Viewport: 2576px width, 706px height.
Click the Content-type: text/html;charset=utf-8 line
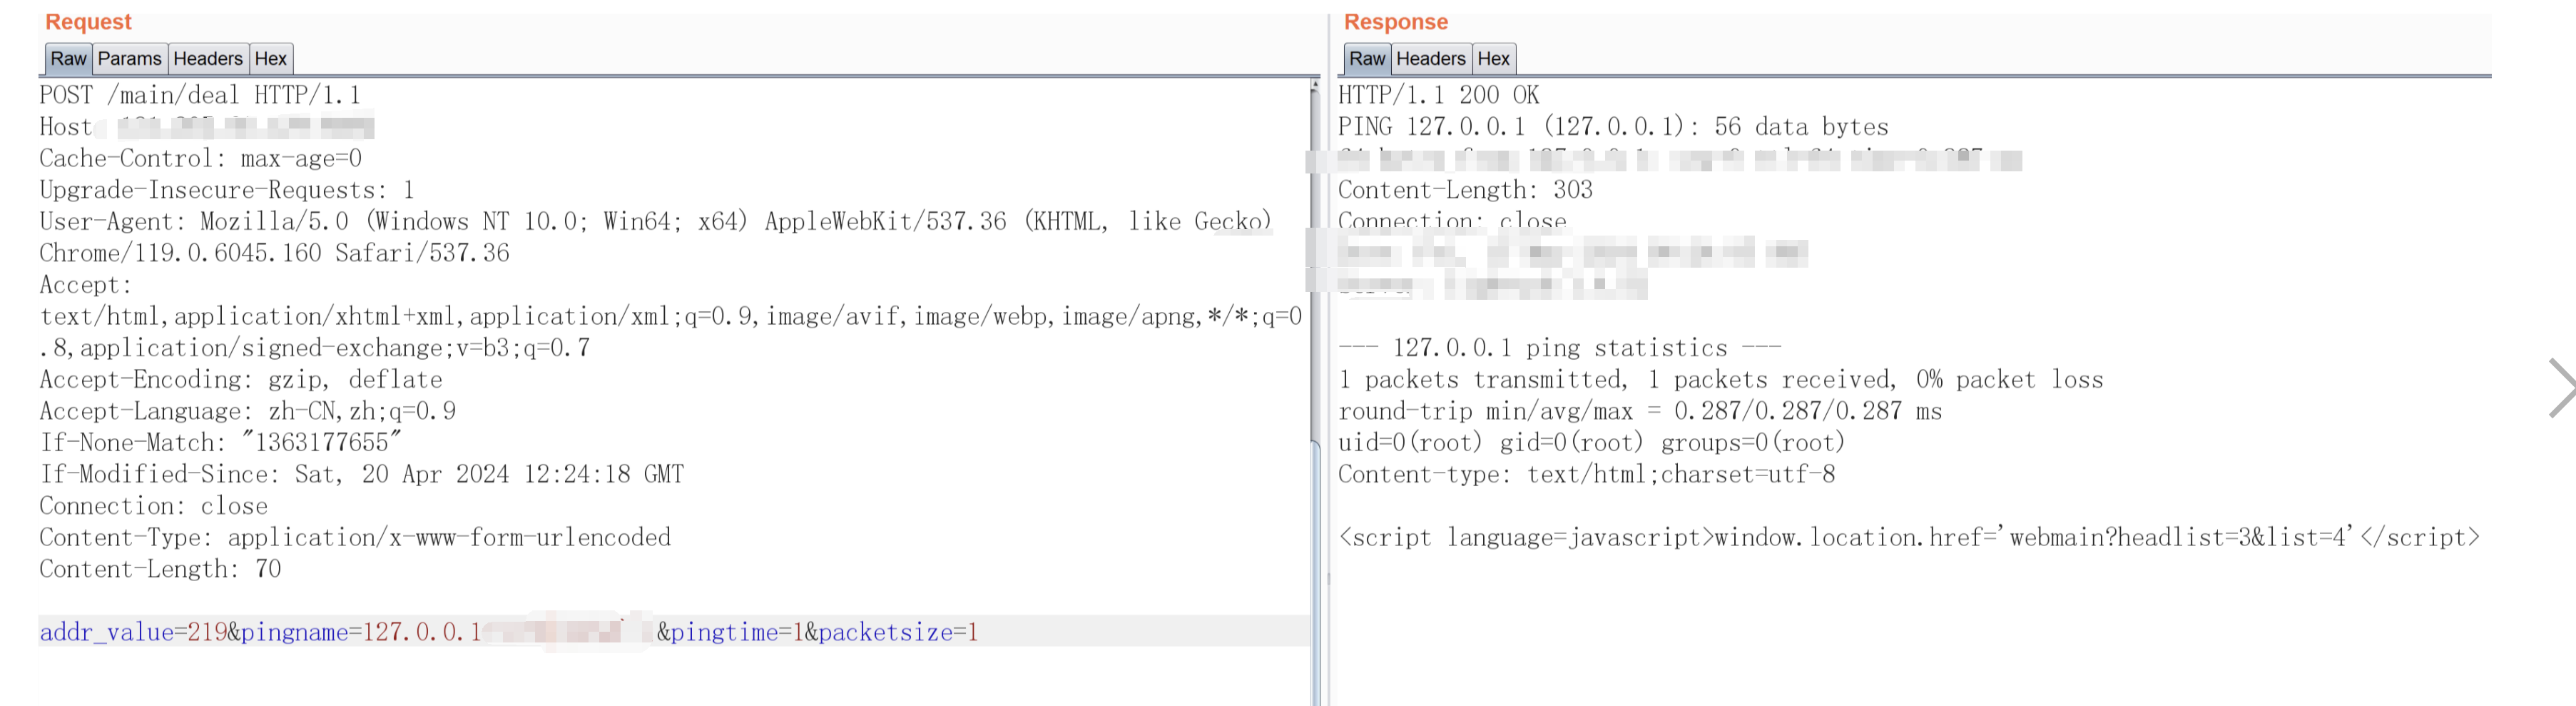tap(1587, 474)
